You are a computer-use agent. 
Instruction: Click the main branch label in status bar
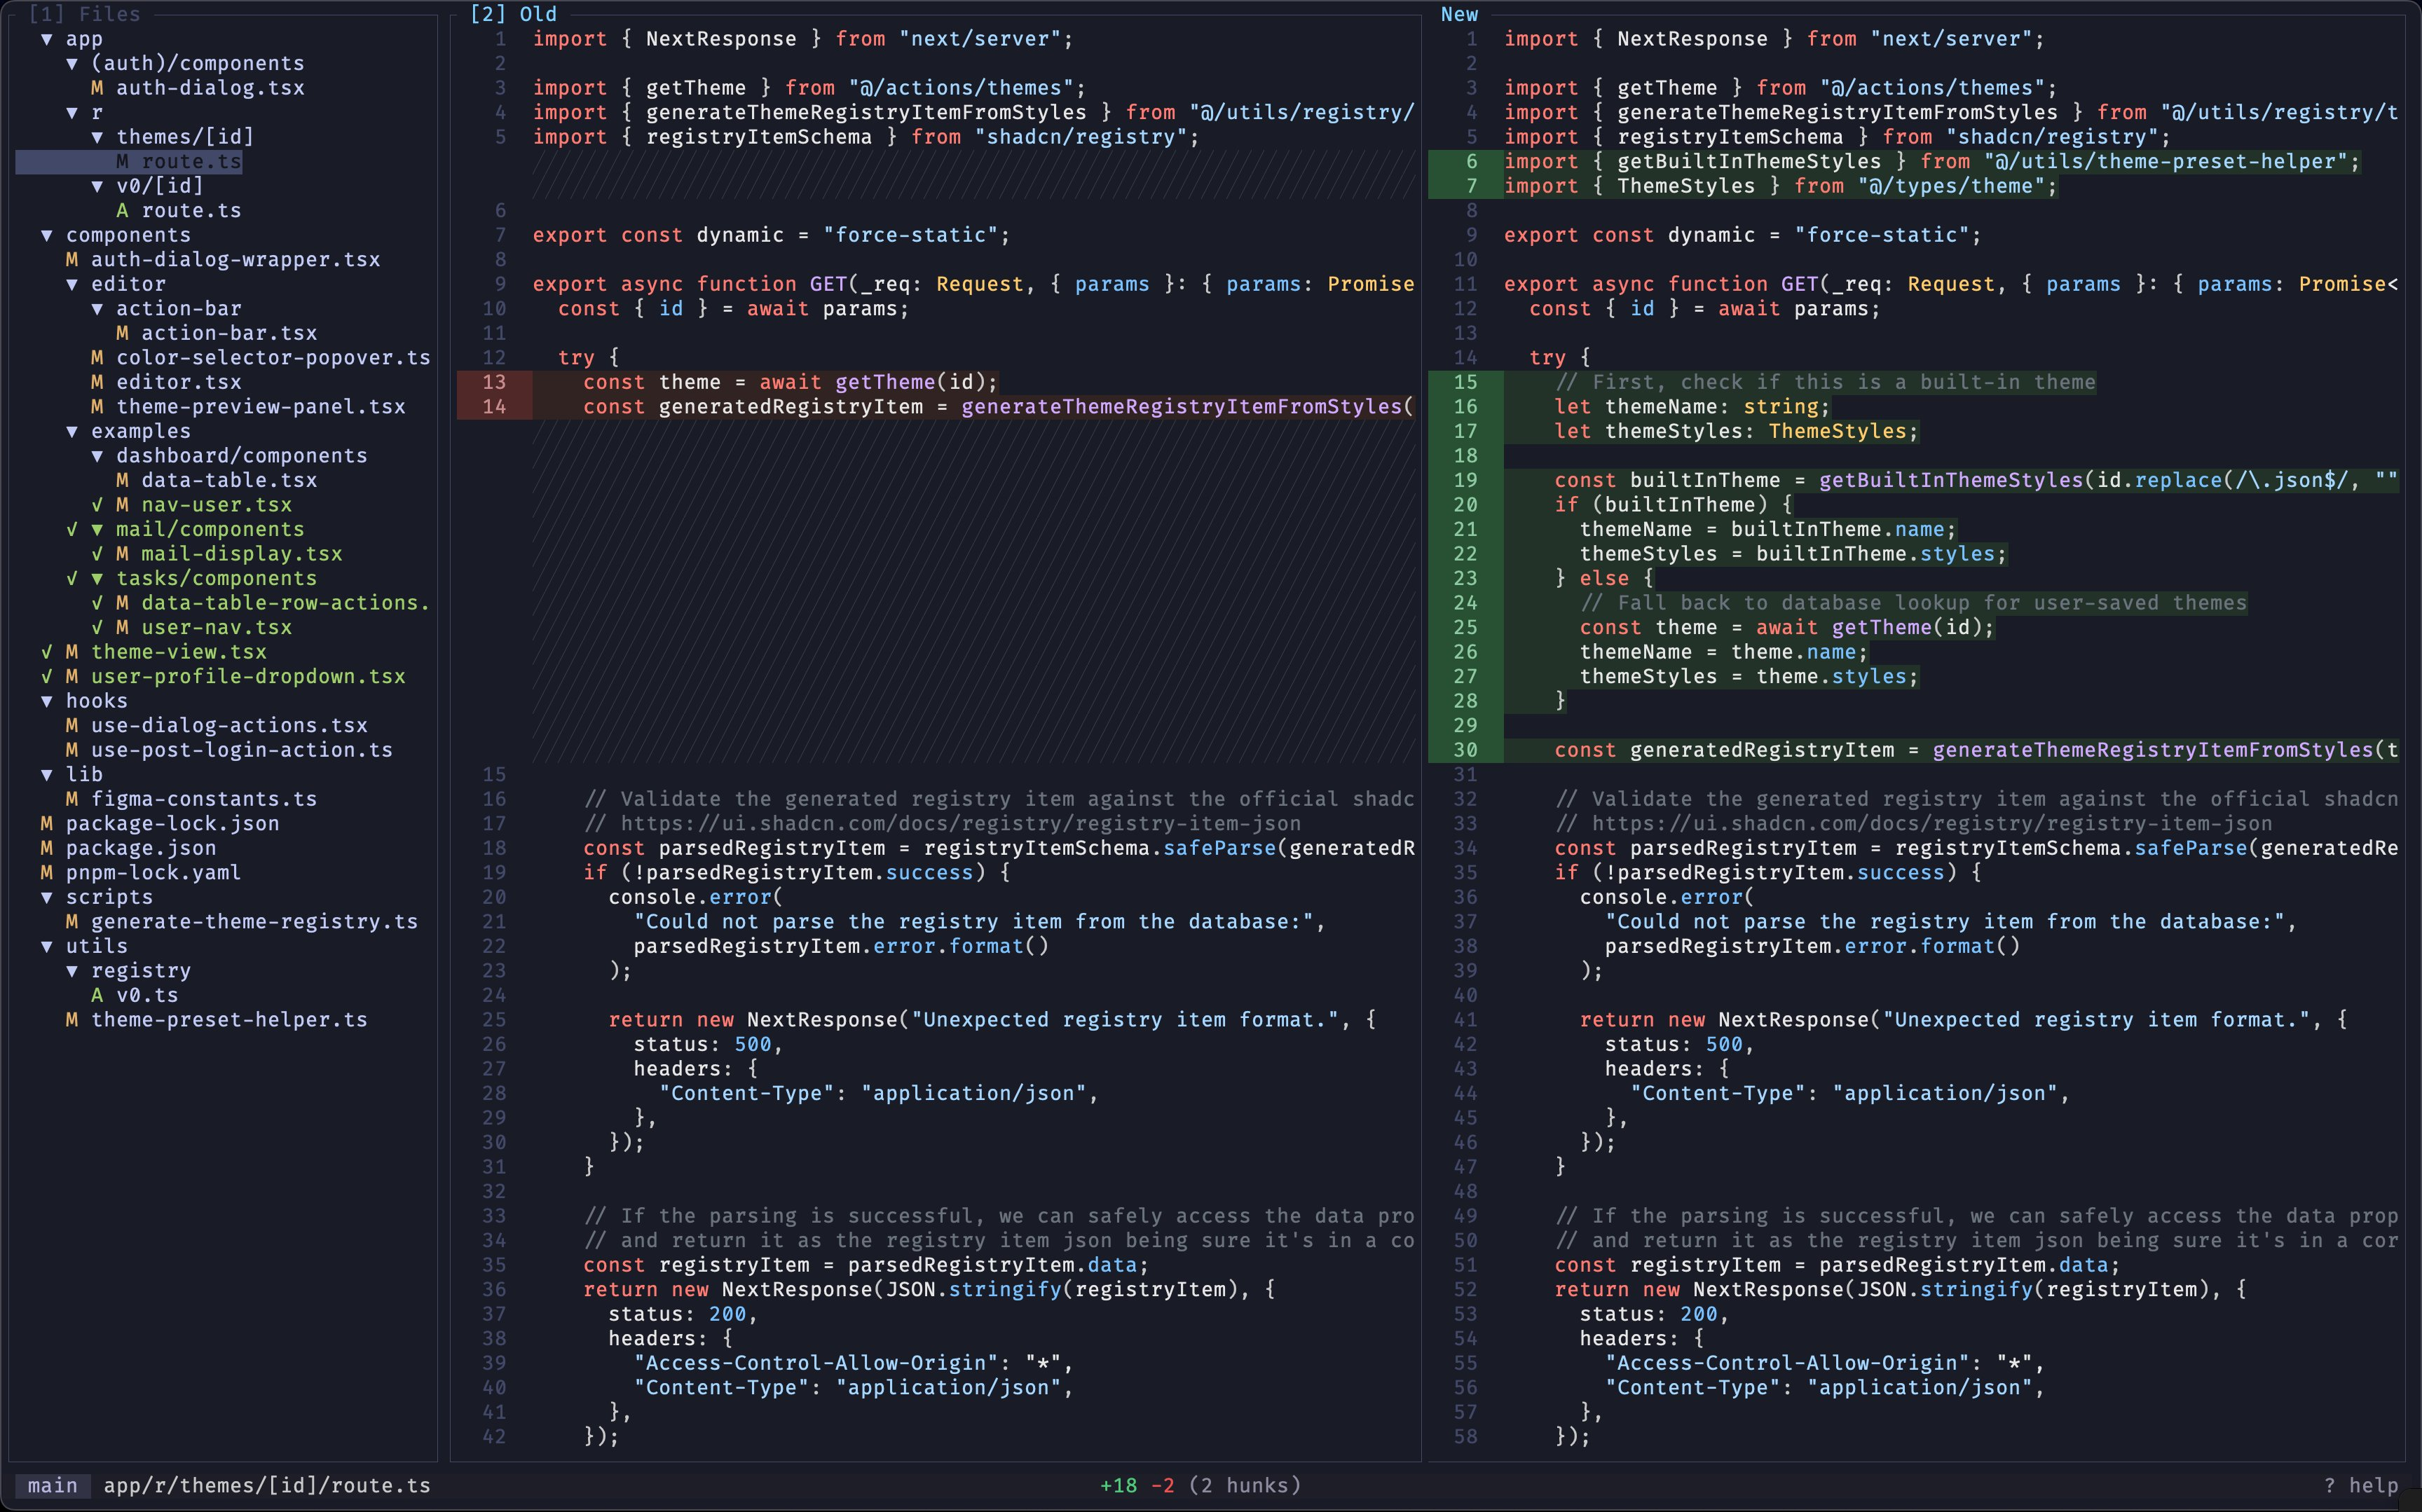[x=52, y=1485]
